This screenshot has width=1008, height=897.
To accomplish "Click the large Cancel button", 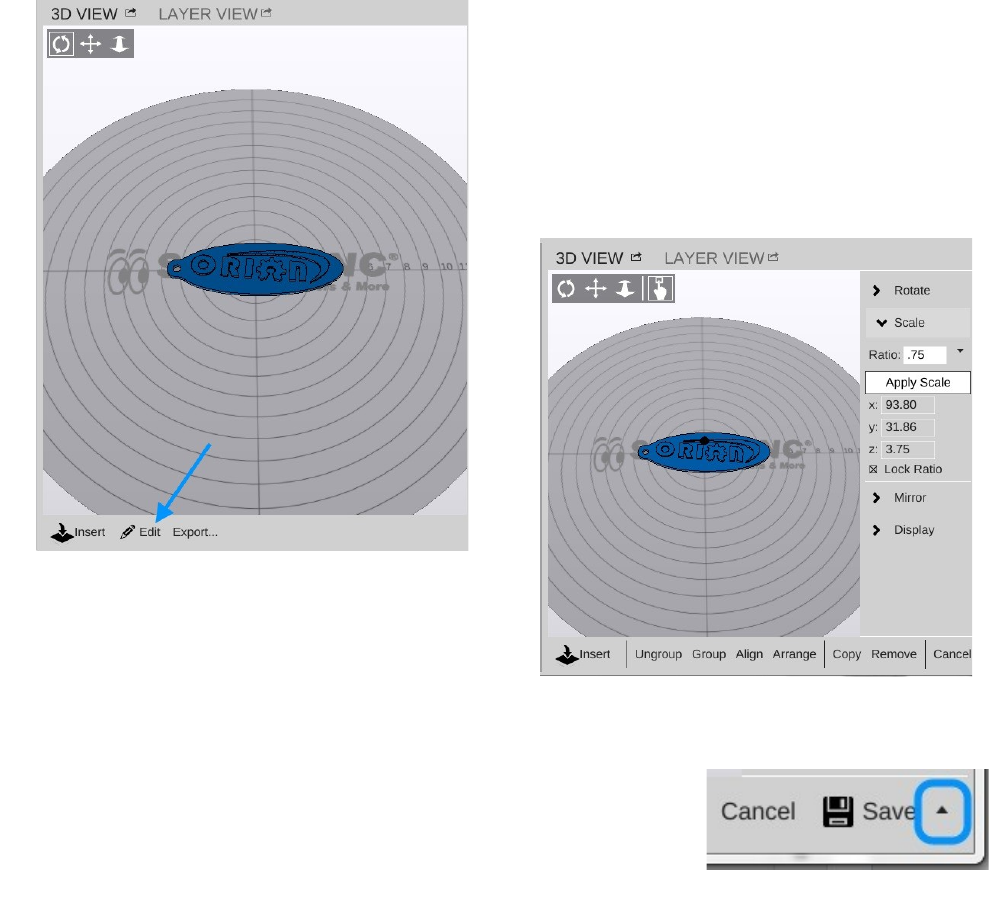I will click(x=758, y=811).
